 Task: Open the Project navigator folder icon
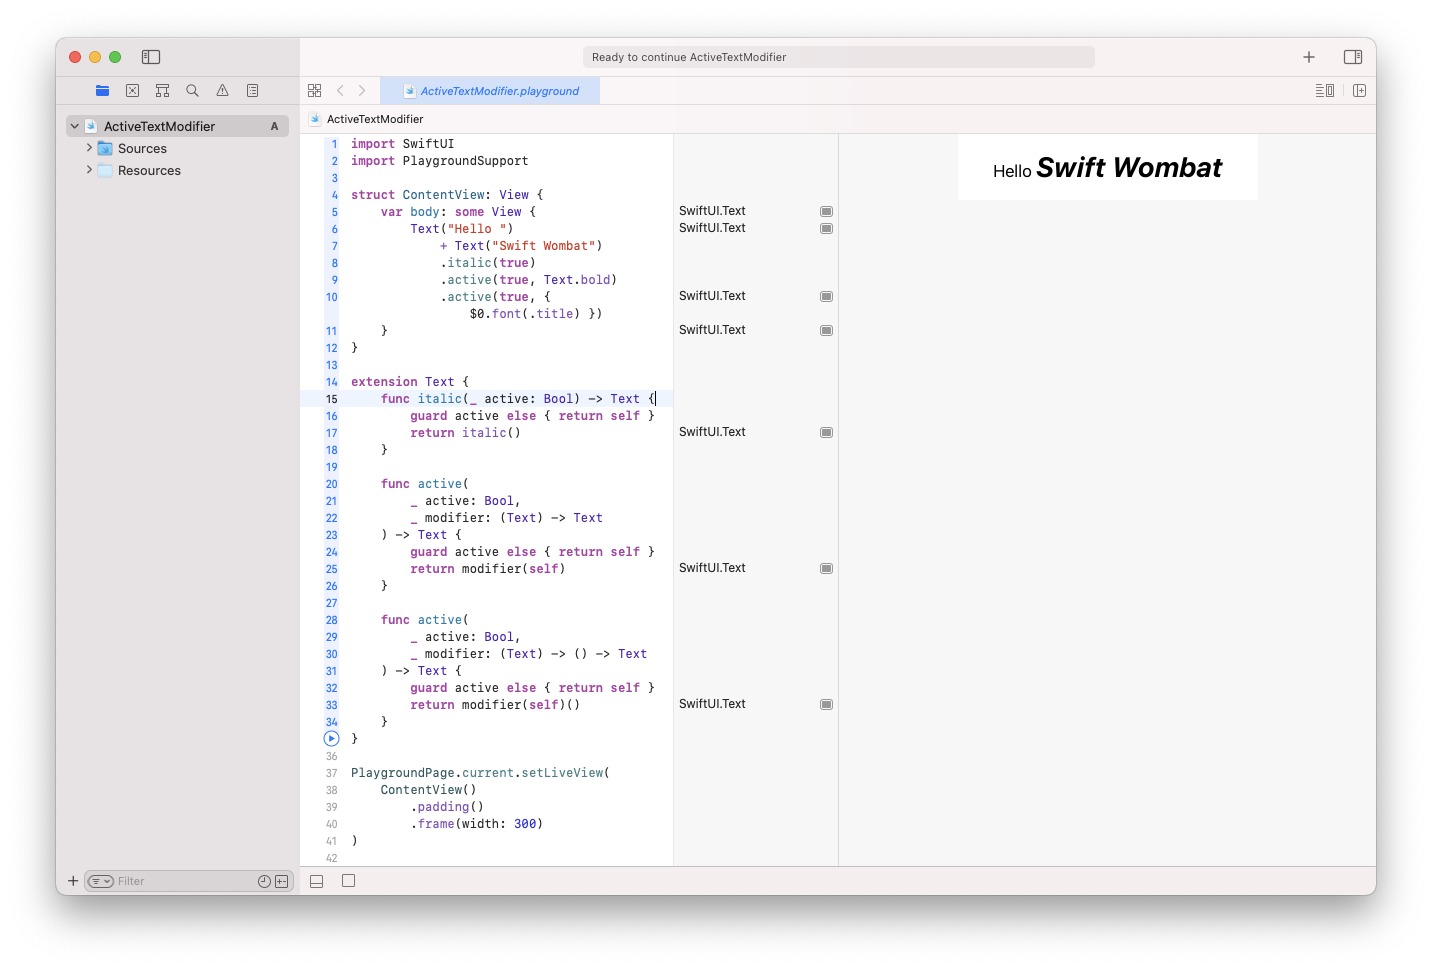[x=102, y=90]
